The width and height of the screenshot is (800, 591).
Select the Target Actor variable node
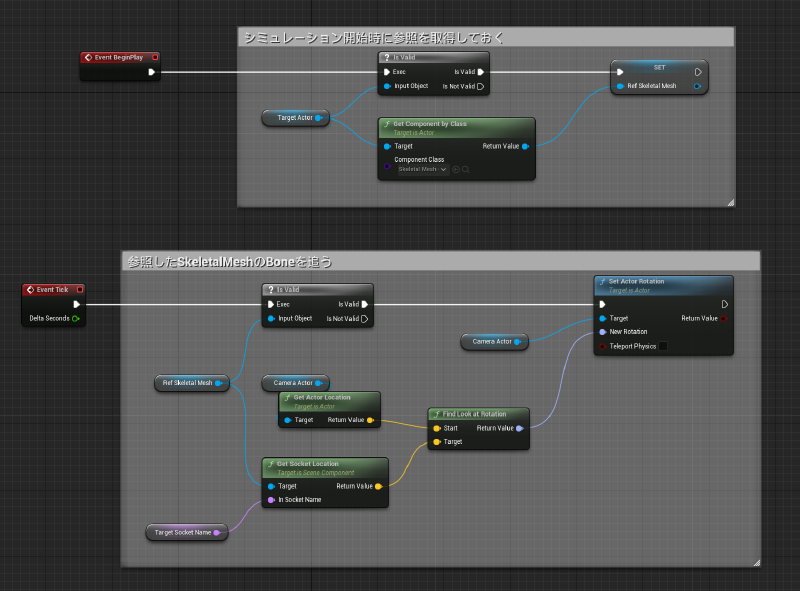pos(295,118)
